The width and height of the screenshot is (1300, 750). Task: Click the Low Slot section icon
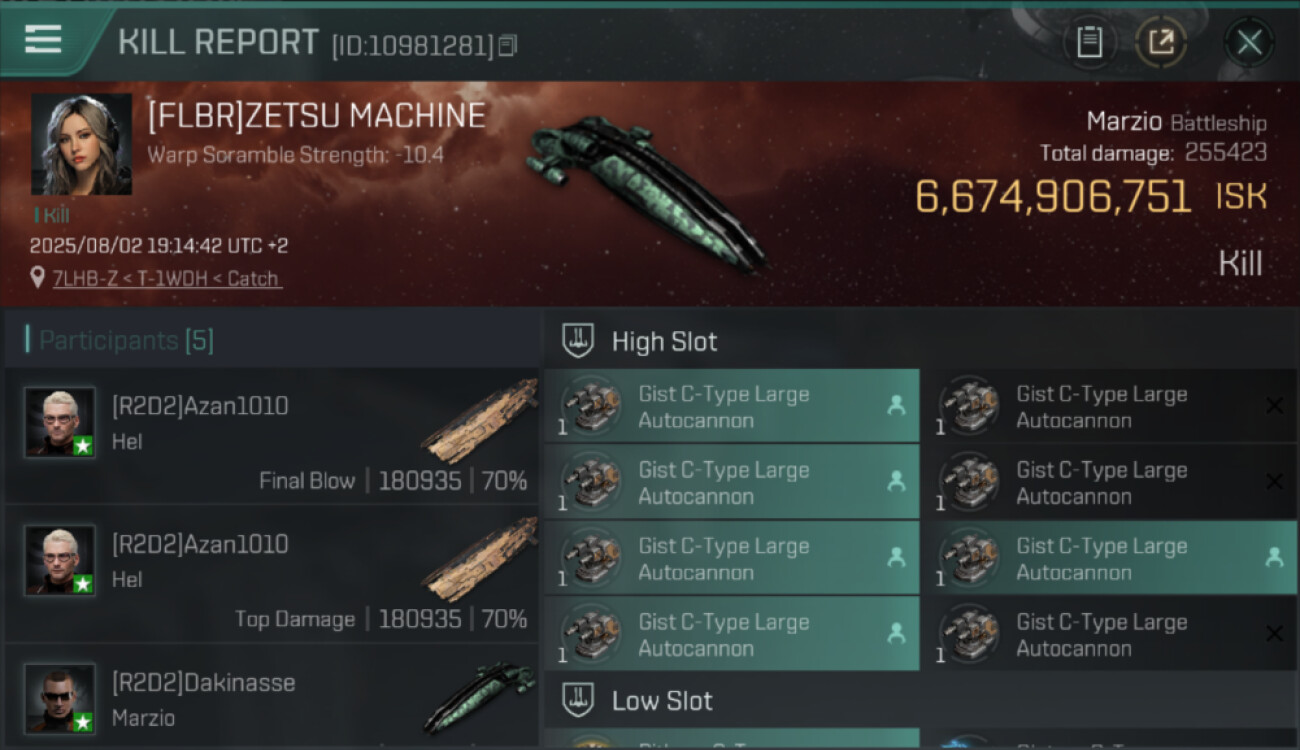pyautogui.click(x=579, y=700)
